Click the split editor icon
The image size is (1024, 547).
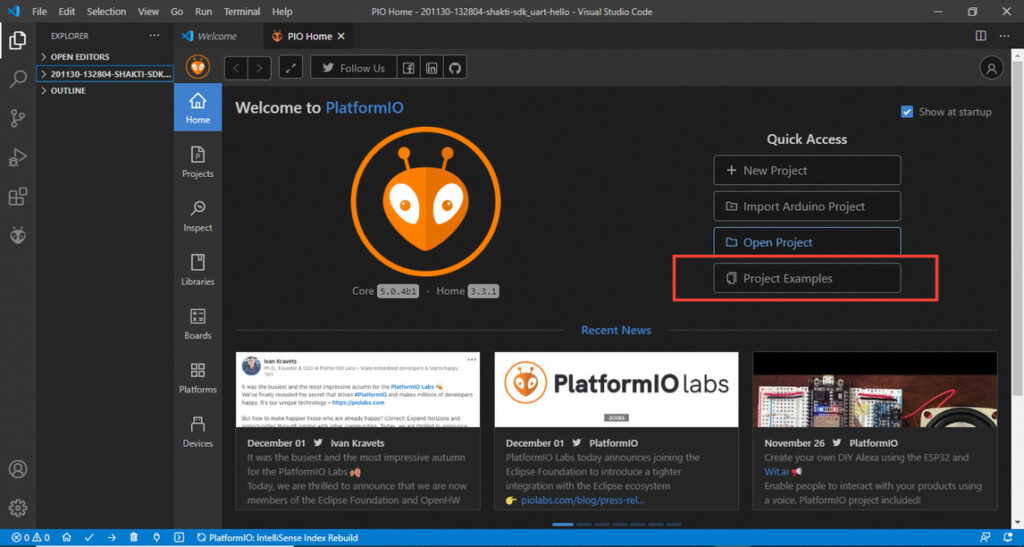click(x=981, y=36)
